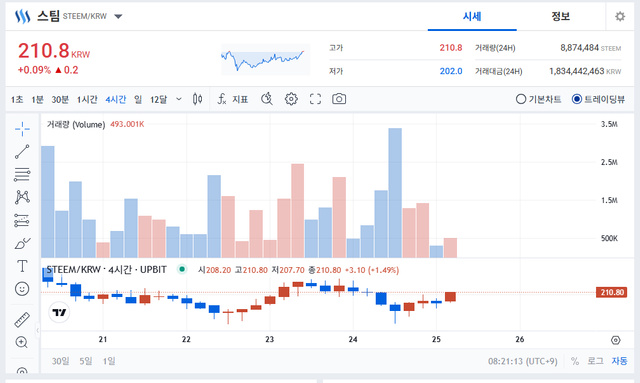
Task: Select the trend line drawing tool
Action: click(x=22, y=151)
